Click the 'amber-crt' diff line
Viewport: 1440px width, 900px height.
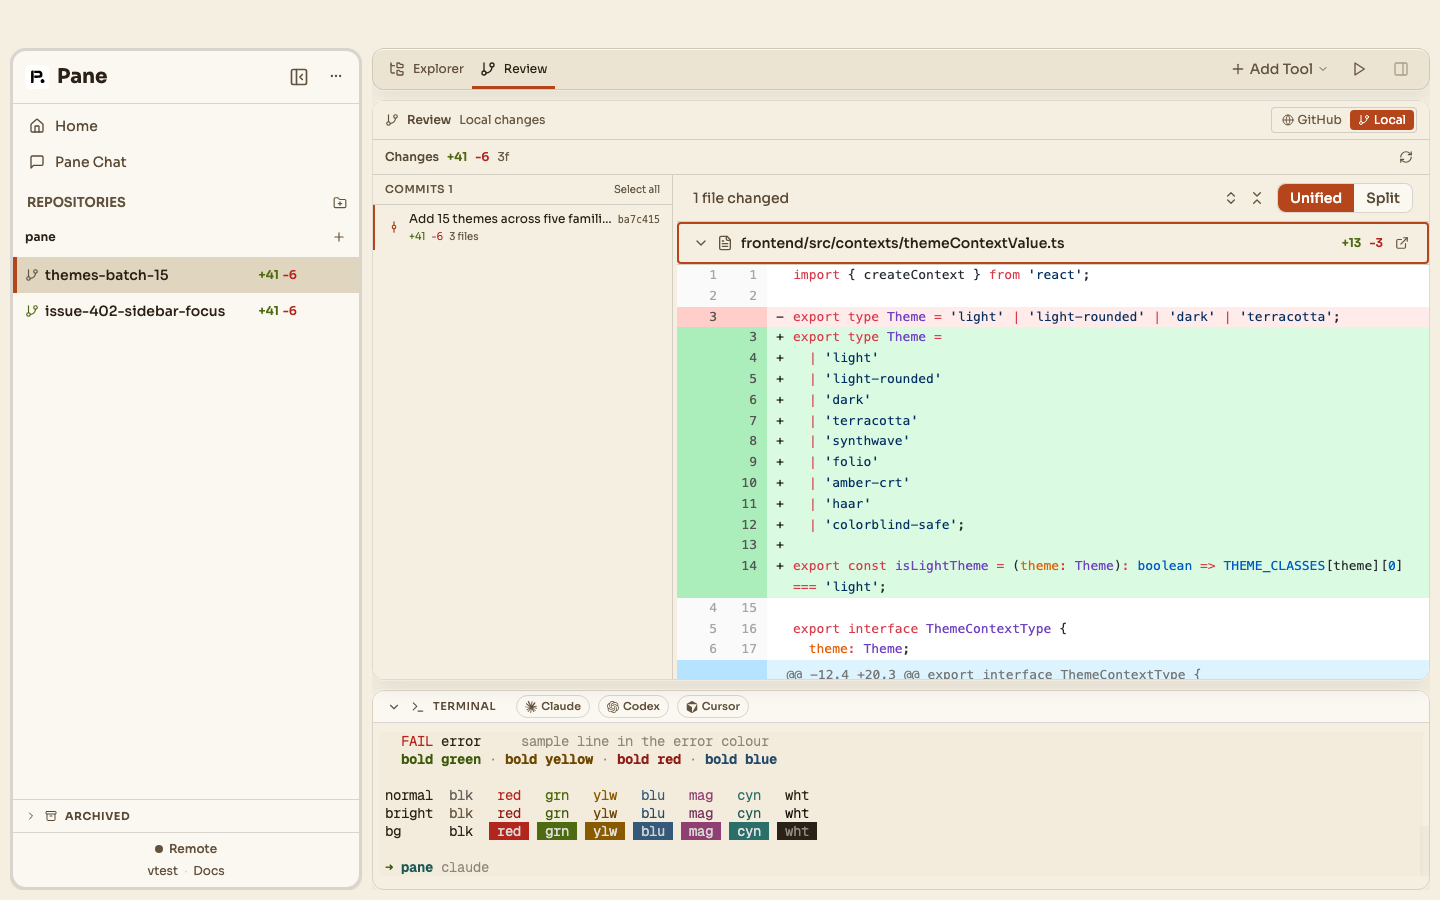click(1053, 483)
